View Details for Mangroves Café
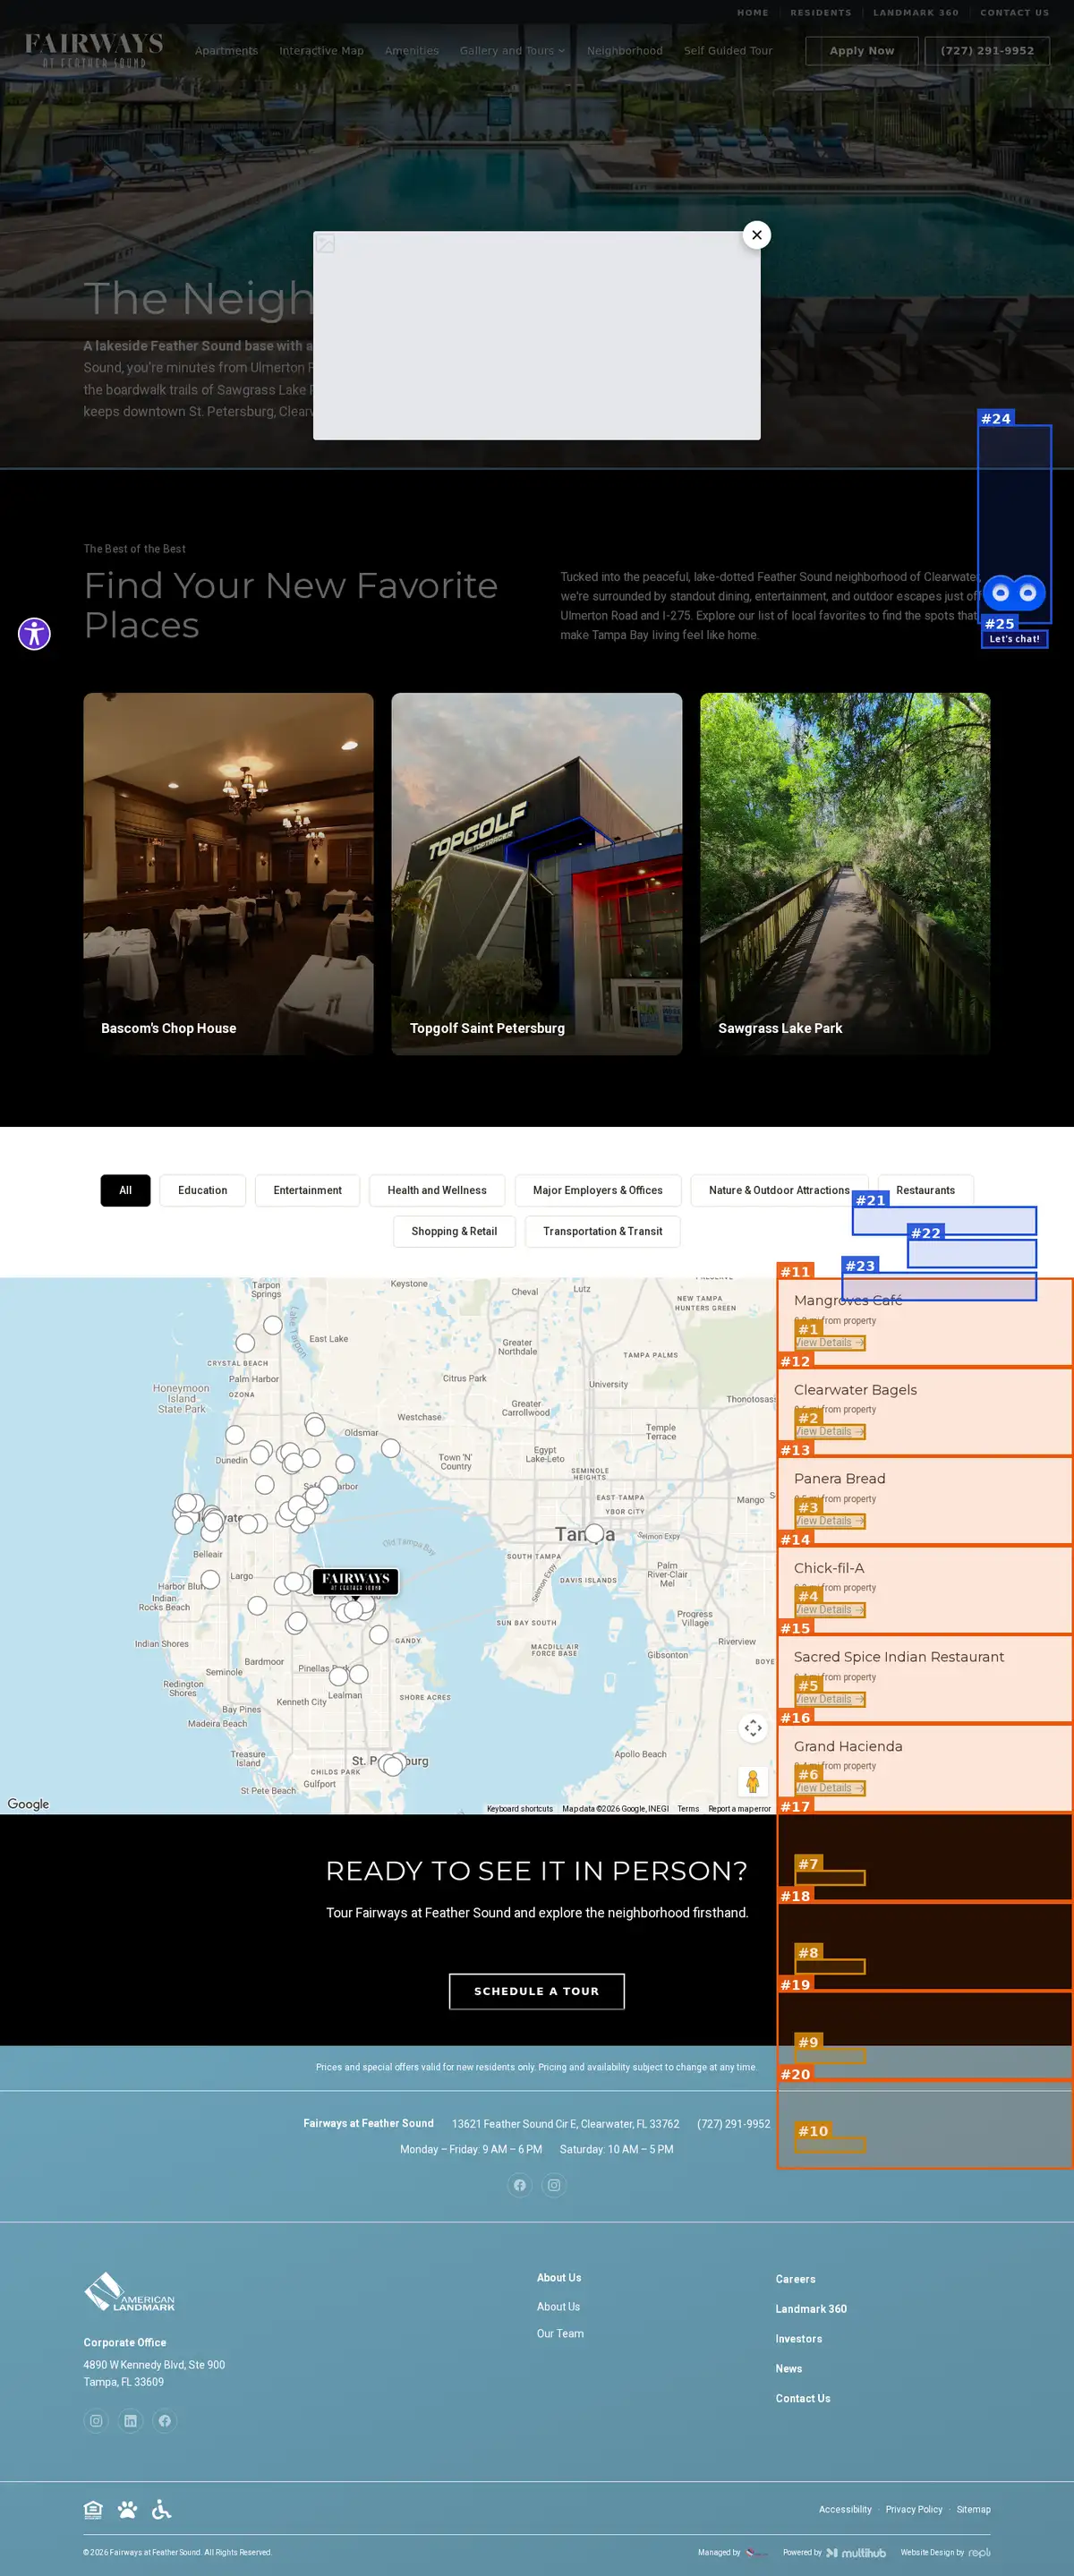This screenshot has height=2576, width=1074. (829, 1343)
